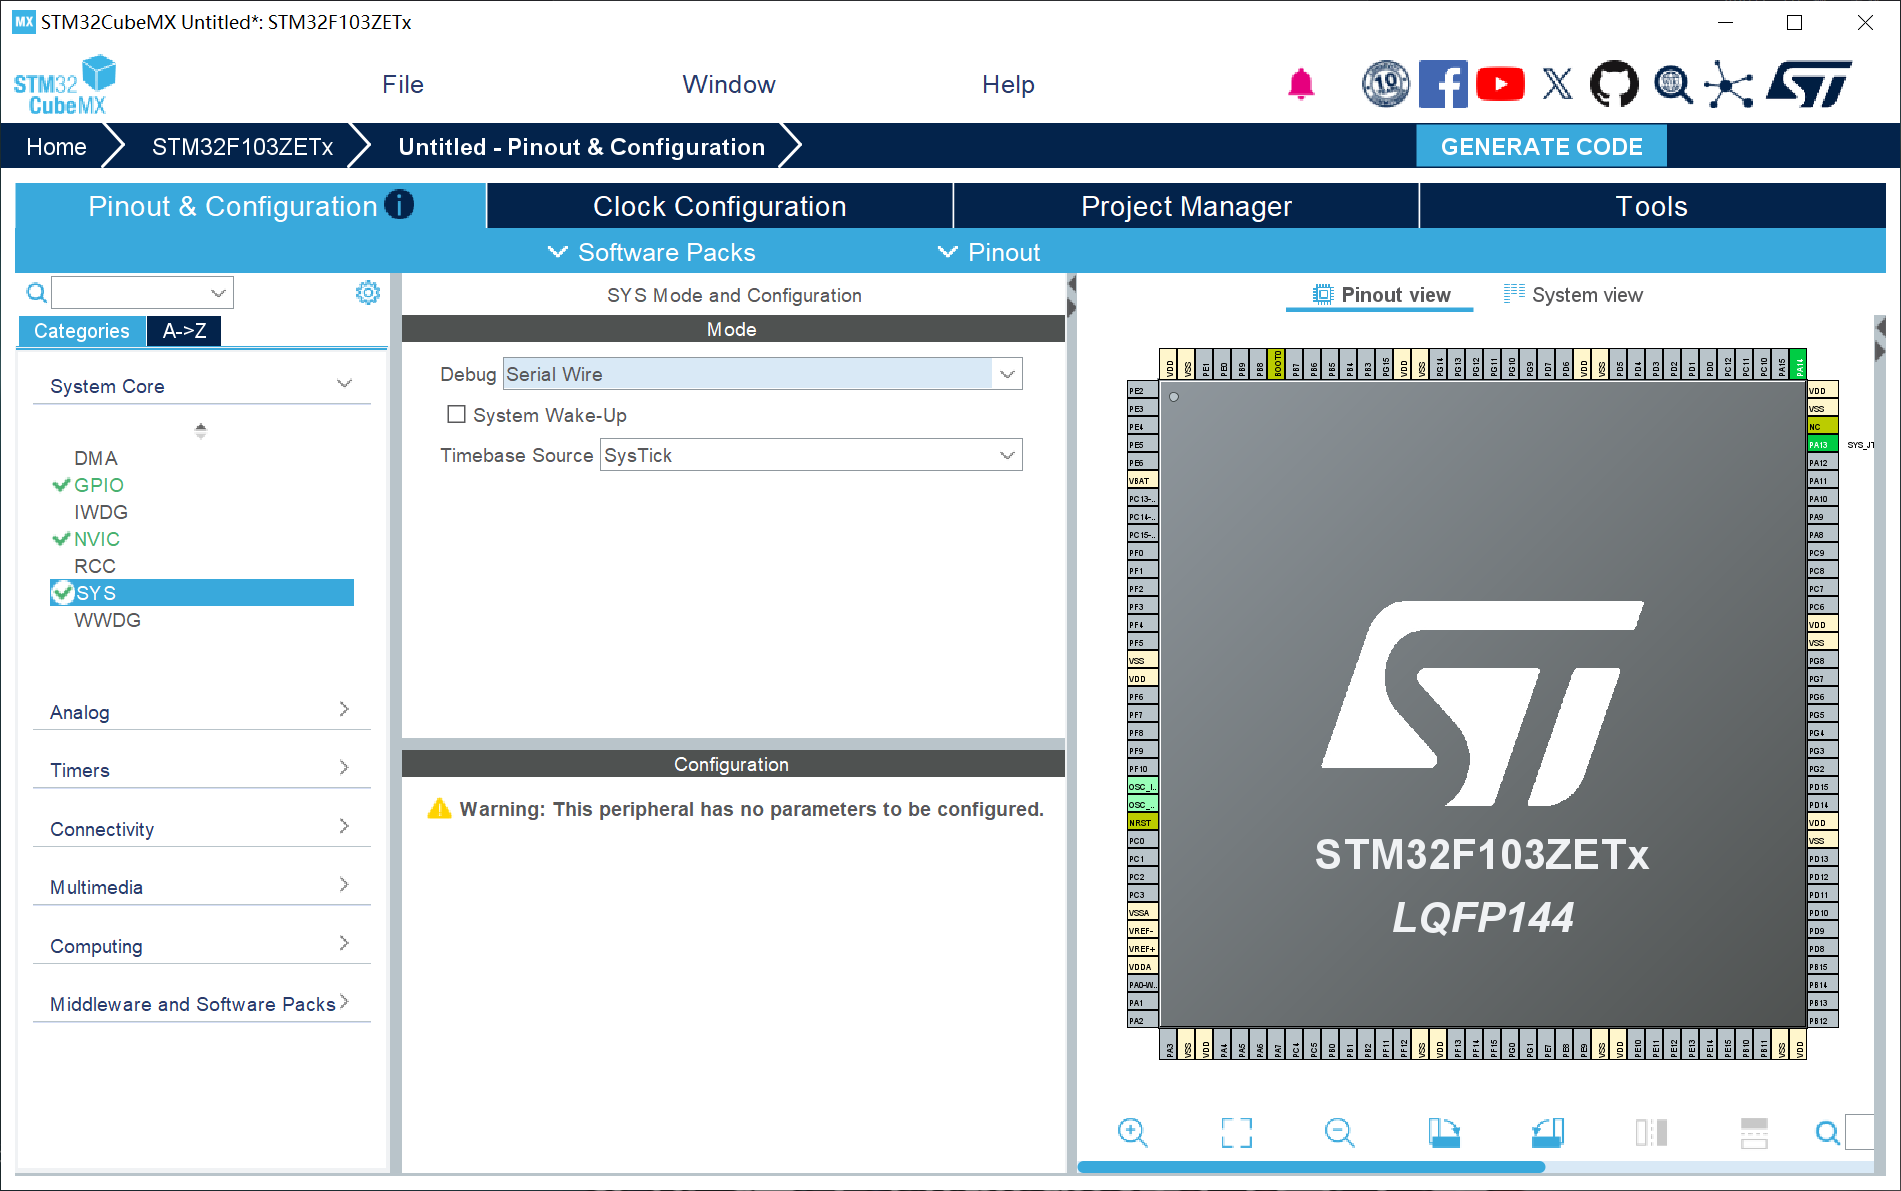Click the GENERATE CODE button

(1541, 146)
